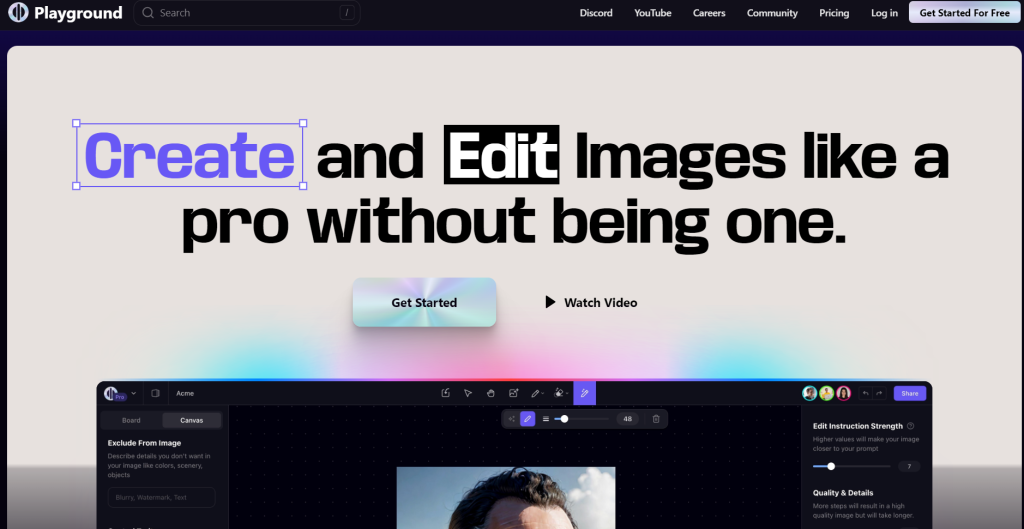This screenshot has height=529, width=1024.
Task: Click the first collaborator avatar
Action: (810, 393)
